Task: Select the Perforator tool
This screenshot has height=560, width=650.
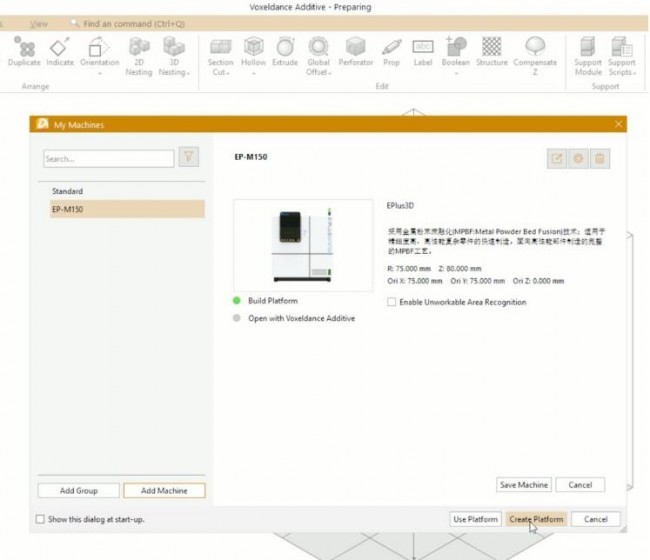Action: 354,52
